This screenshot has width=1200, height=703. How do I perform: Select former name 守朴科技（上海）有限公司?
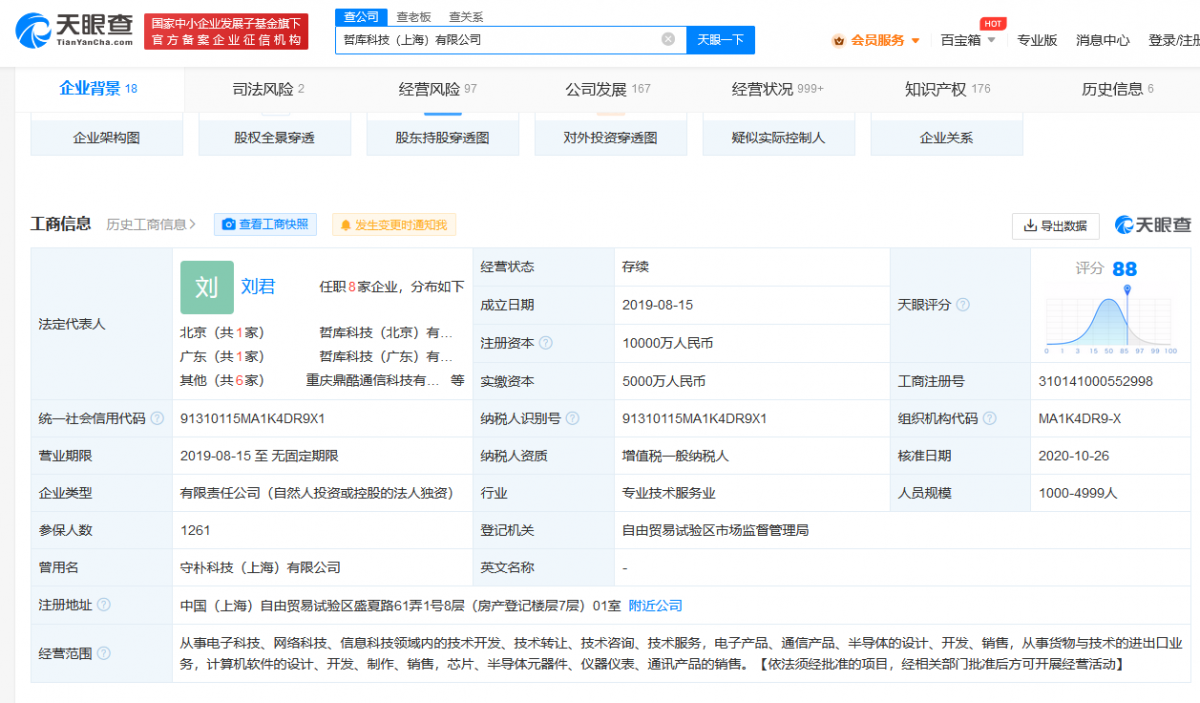pos(261,567)
